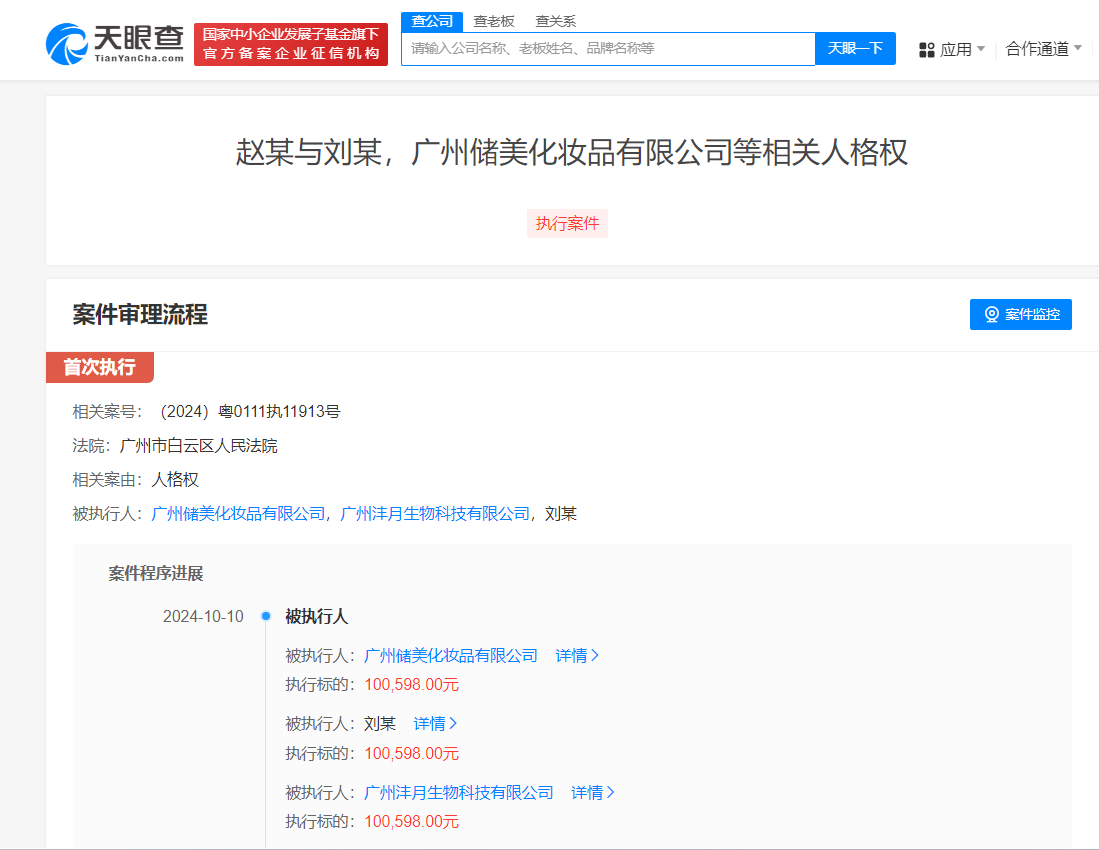The image size is (1099, 850).
Task: Open the 应用 grid icon
Action: (927, 50)
